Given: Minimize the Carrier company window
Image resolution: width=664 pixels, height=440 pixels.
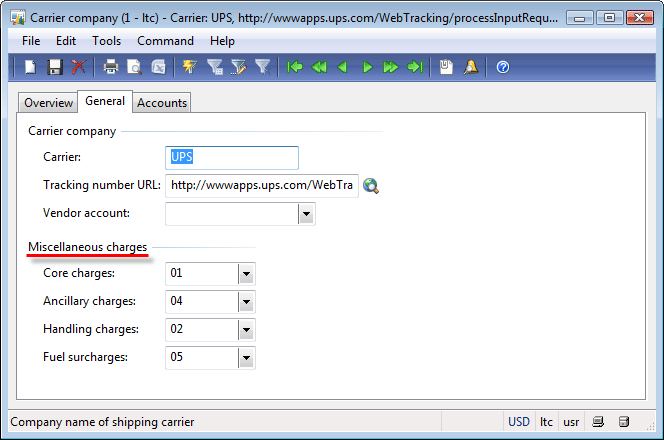Looking at the screenshot, I should (x=579, y=18).
